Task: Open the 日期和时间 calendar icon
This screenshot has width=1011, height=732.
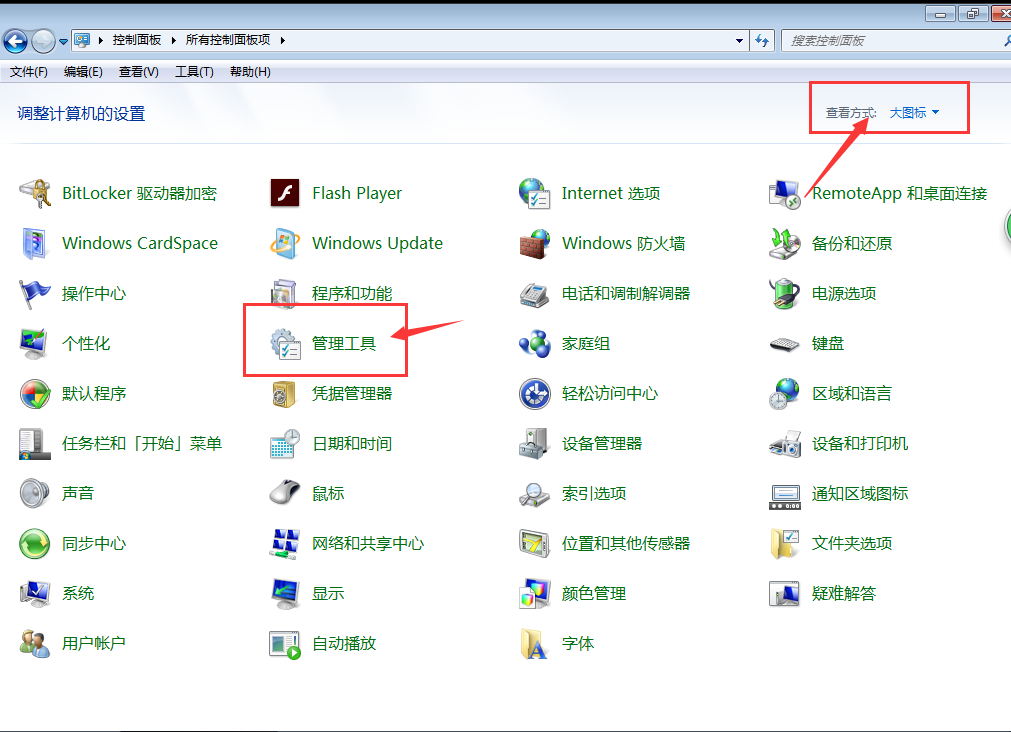Action: coord(285,444)
